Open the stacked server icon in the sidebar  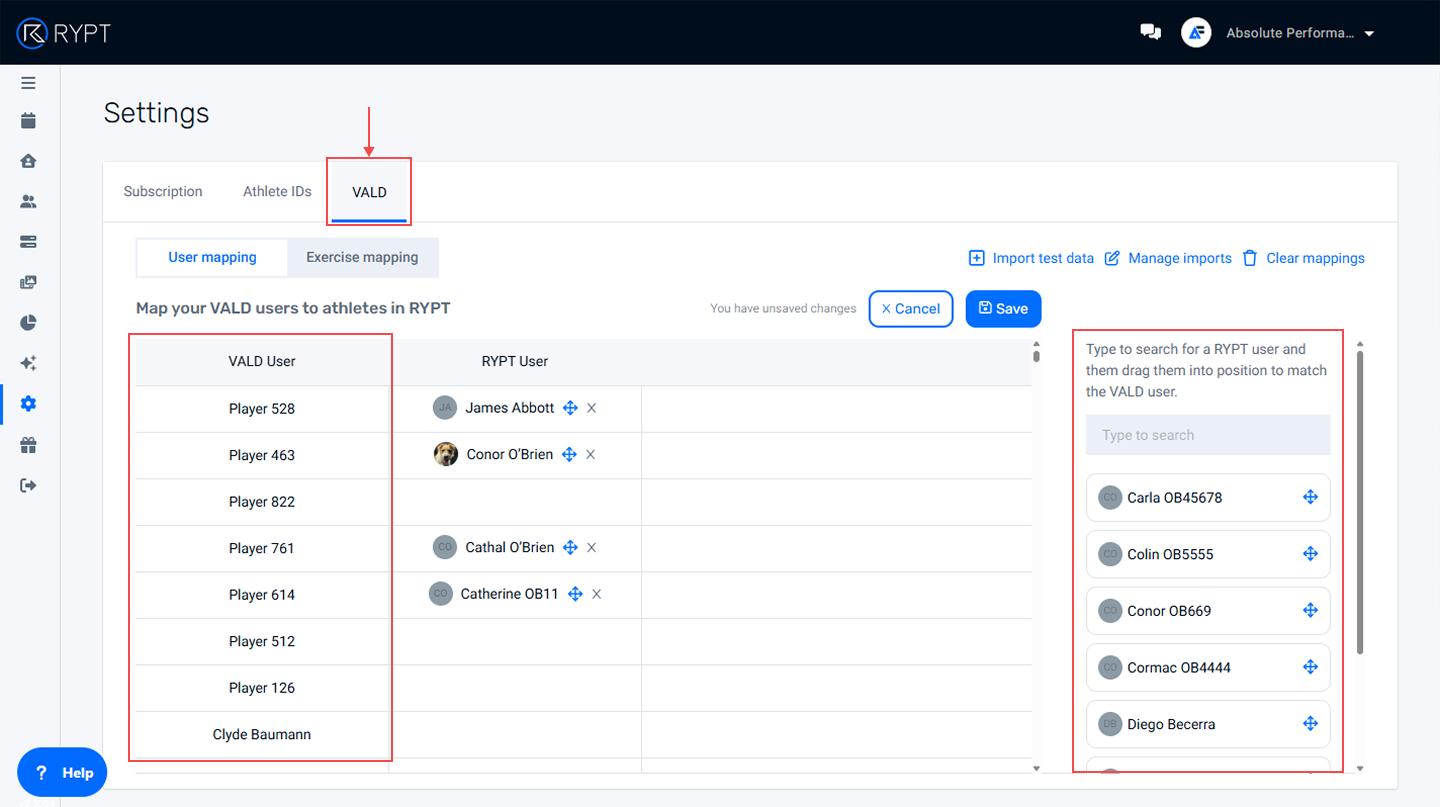[28, 241]
